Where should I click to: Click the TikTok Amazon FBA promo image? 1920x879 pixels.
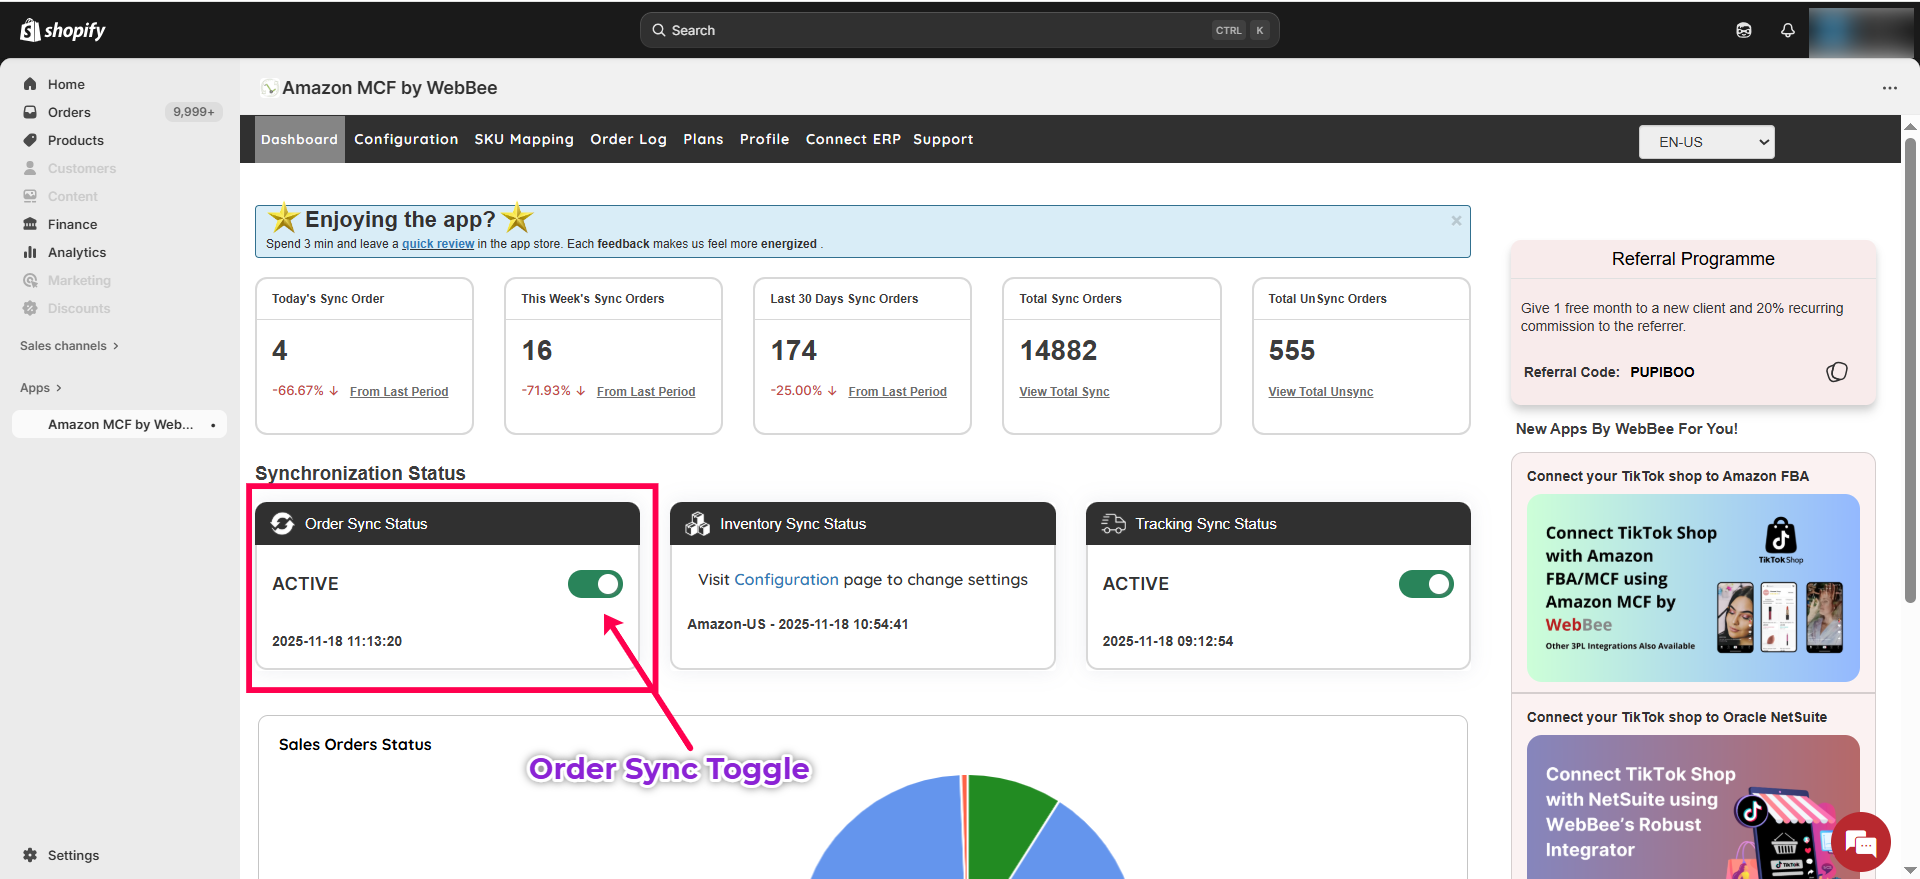tap(1692, 588)
